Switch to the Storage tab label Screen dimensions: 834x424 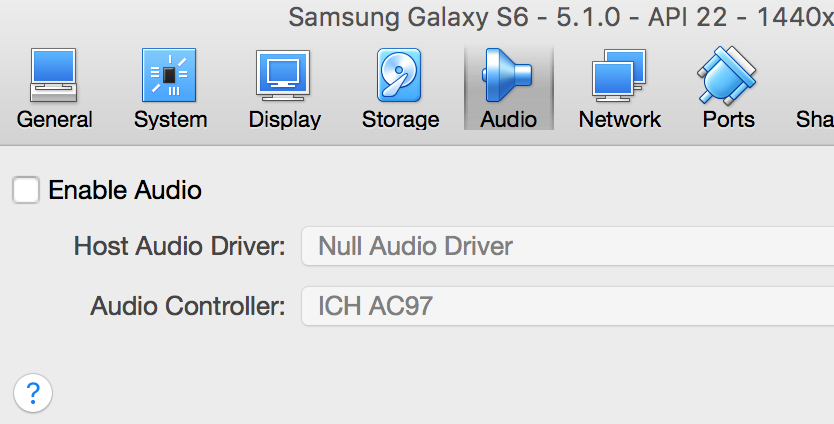pos(400,120)
